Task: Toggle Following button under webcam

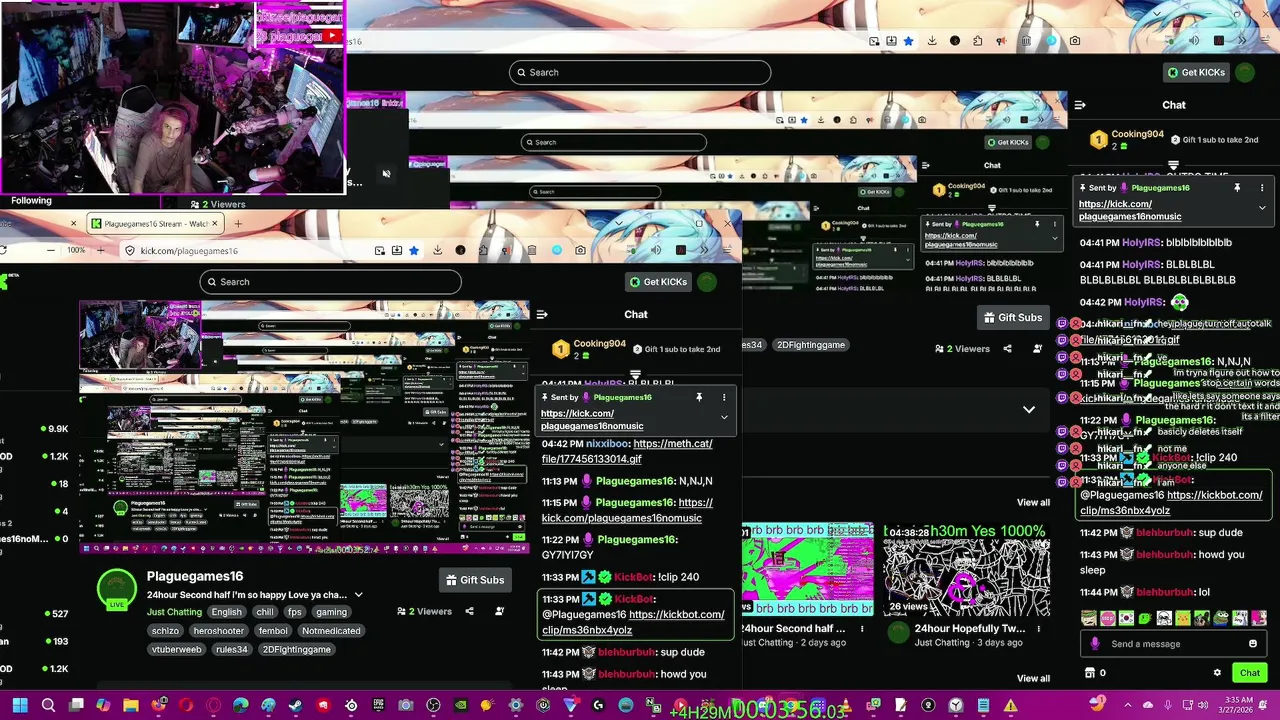Action: pos(31,201)
